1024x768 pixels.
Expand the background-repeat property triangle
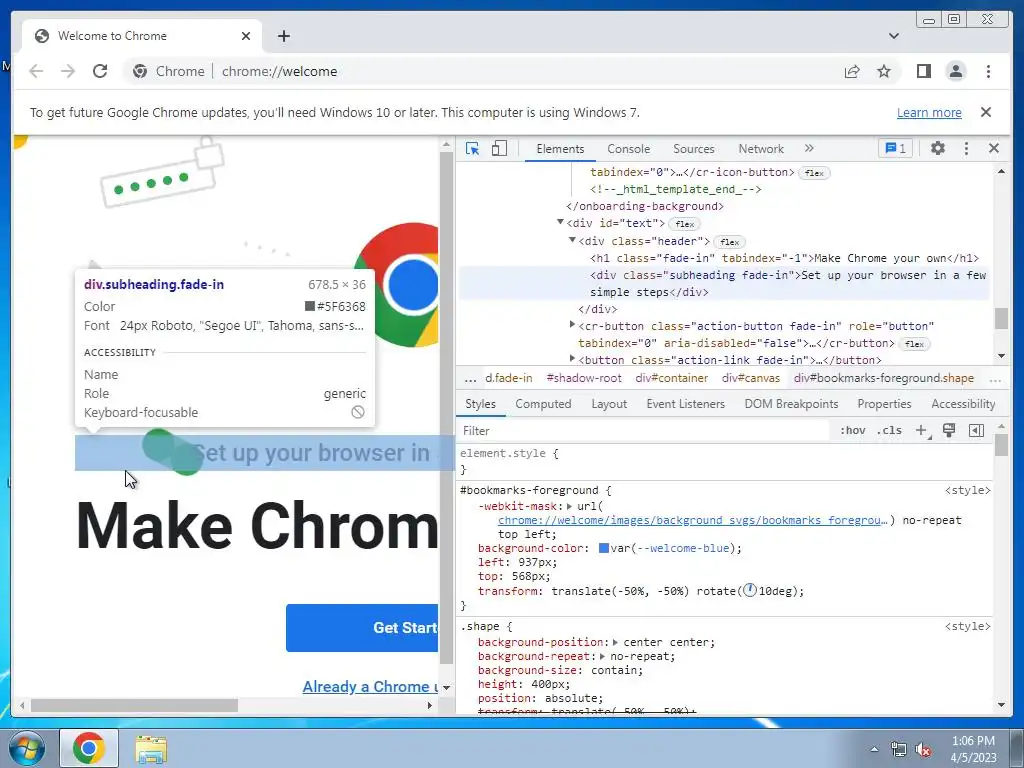coord(601,656)
